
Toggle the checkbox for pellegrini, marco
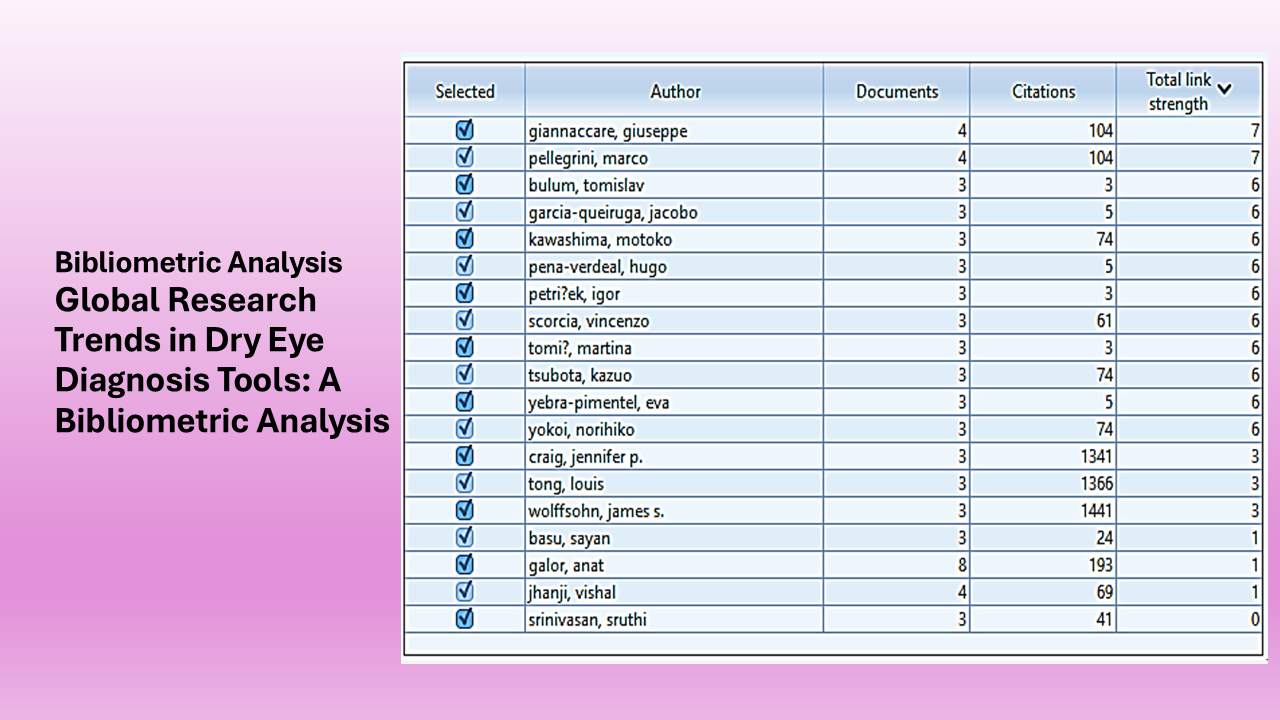click(x=464, y=158)
